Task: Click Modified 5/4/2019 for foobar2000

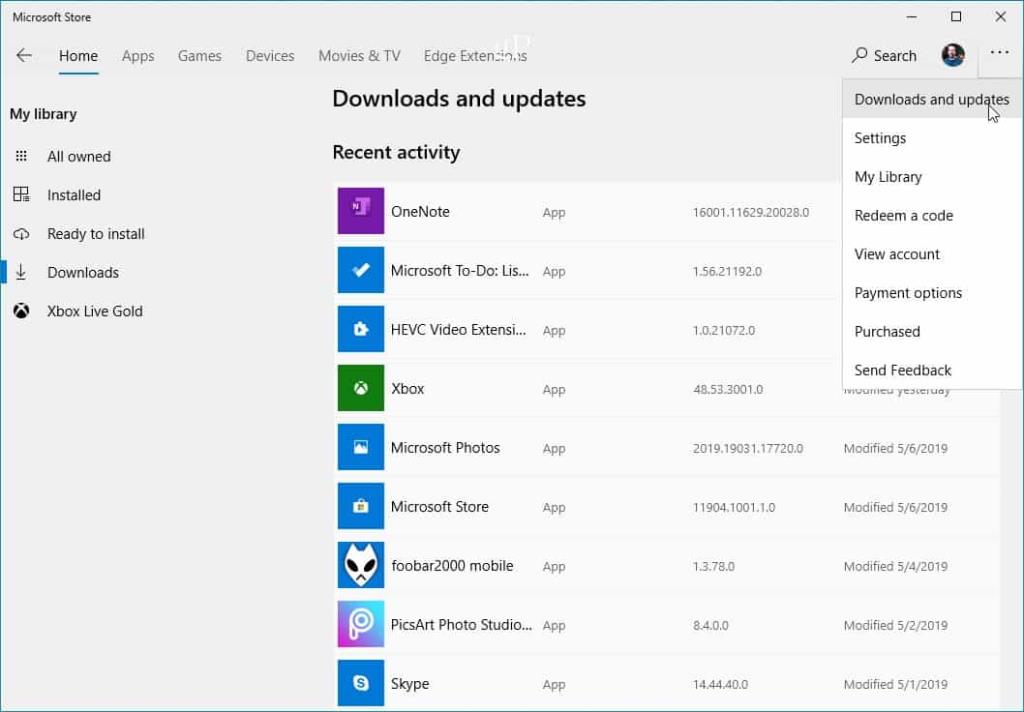Action: 895,566
